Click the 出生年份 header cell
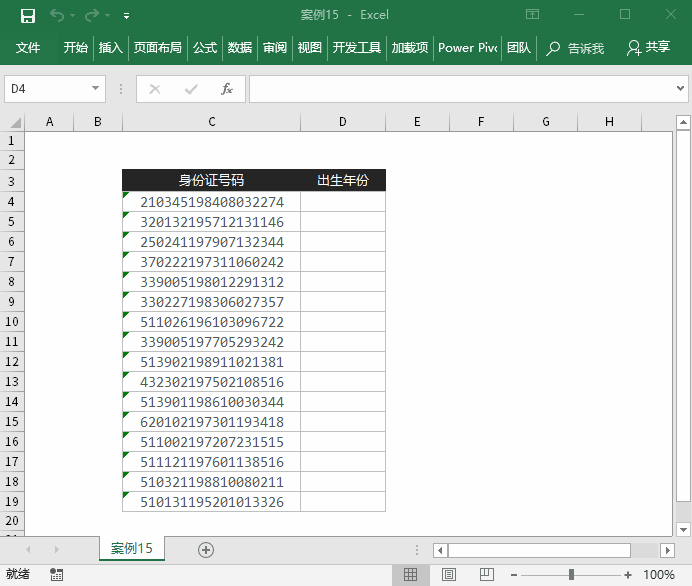 [343, 180]
